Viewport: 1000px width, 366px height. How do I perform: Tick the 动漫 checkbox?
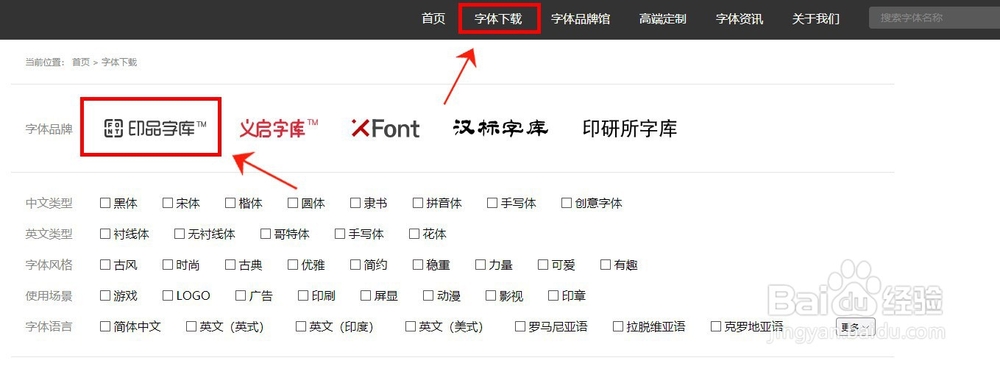[427, 295]
